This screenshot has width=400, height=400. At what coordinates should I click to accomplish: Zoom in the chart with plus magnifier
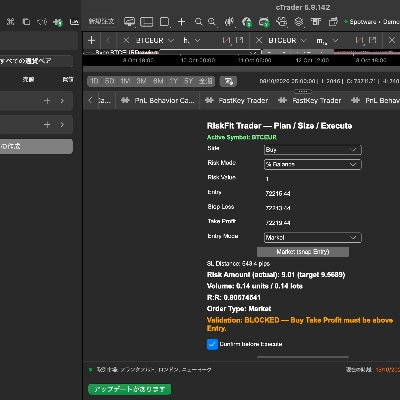coord(212,22)
